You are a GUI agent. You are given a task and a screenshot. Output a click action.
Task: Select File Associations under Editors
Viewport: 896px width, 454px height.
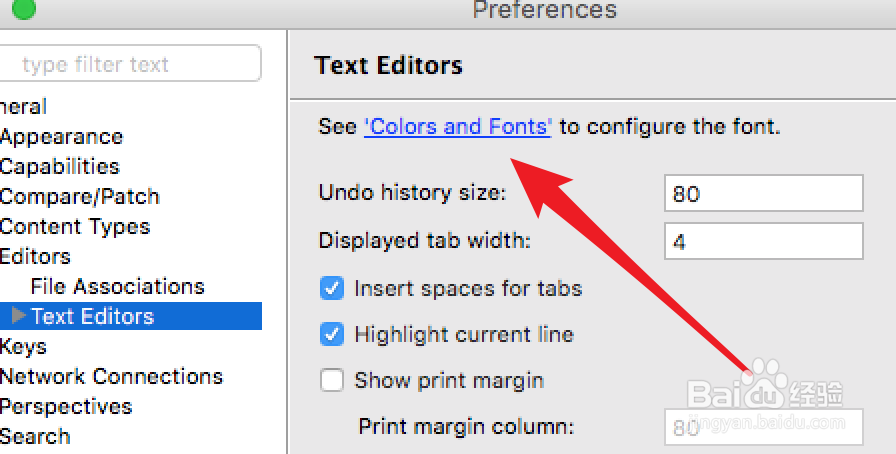coord(117,286)
